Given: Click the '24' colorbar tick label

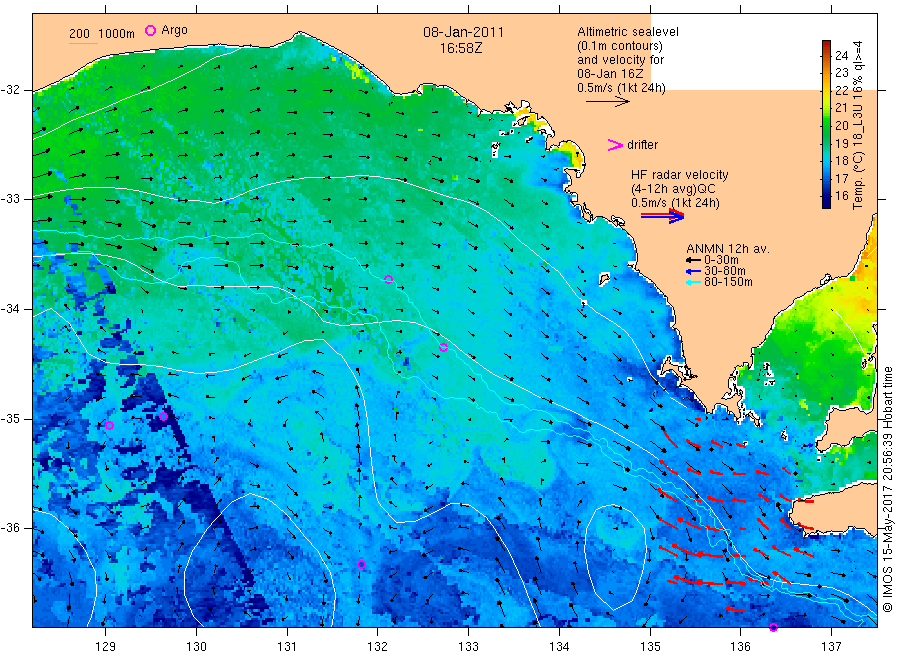Looking at the screenshot, I should click(x=841, y=55).
